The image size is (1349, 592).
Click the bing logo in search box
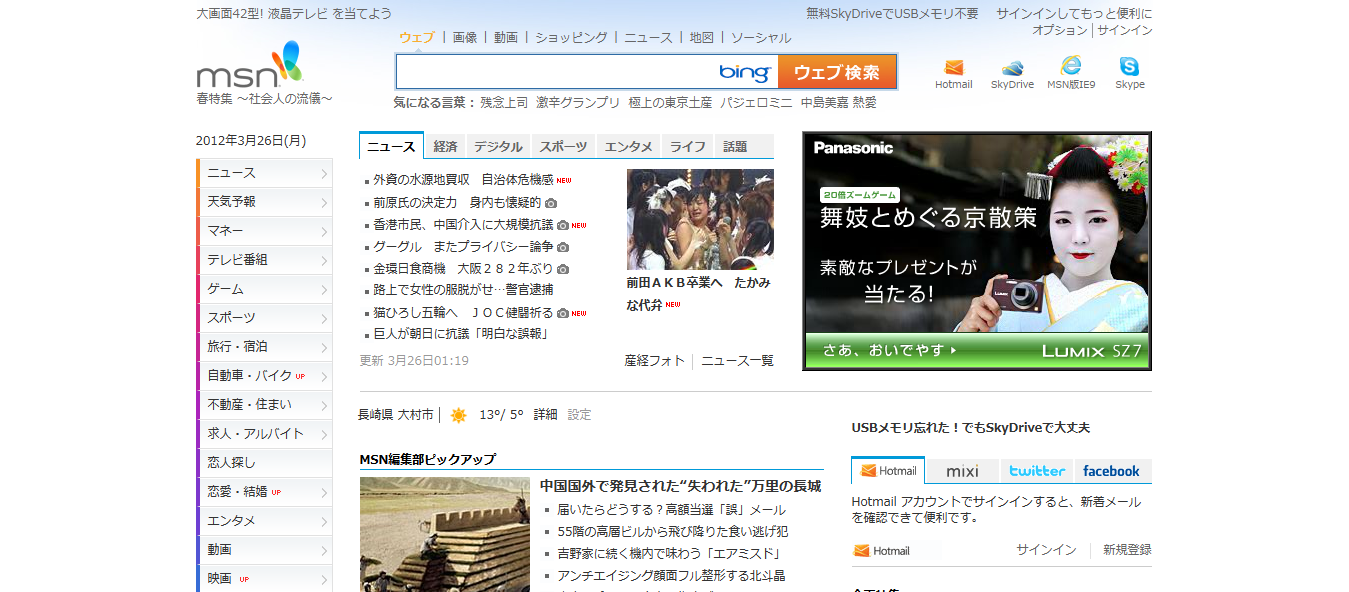point(745,72)
